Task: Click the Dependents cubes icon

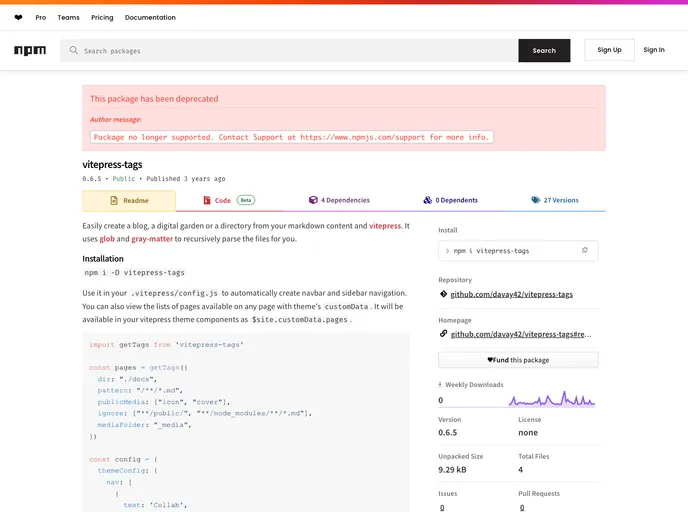Action: [x=427, y=200]
